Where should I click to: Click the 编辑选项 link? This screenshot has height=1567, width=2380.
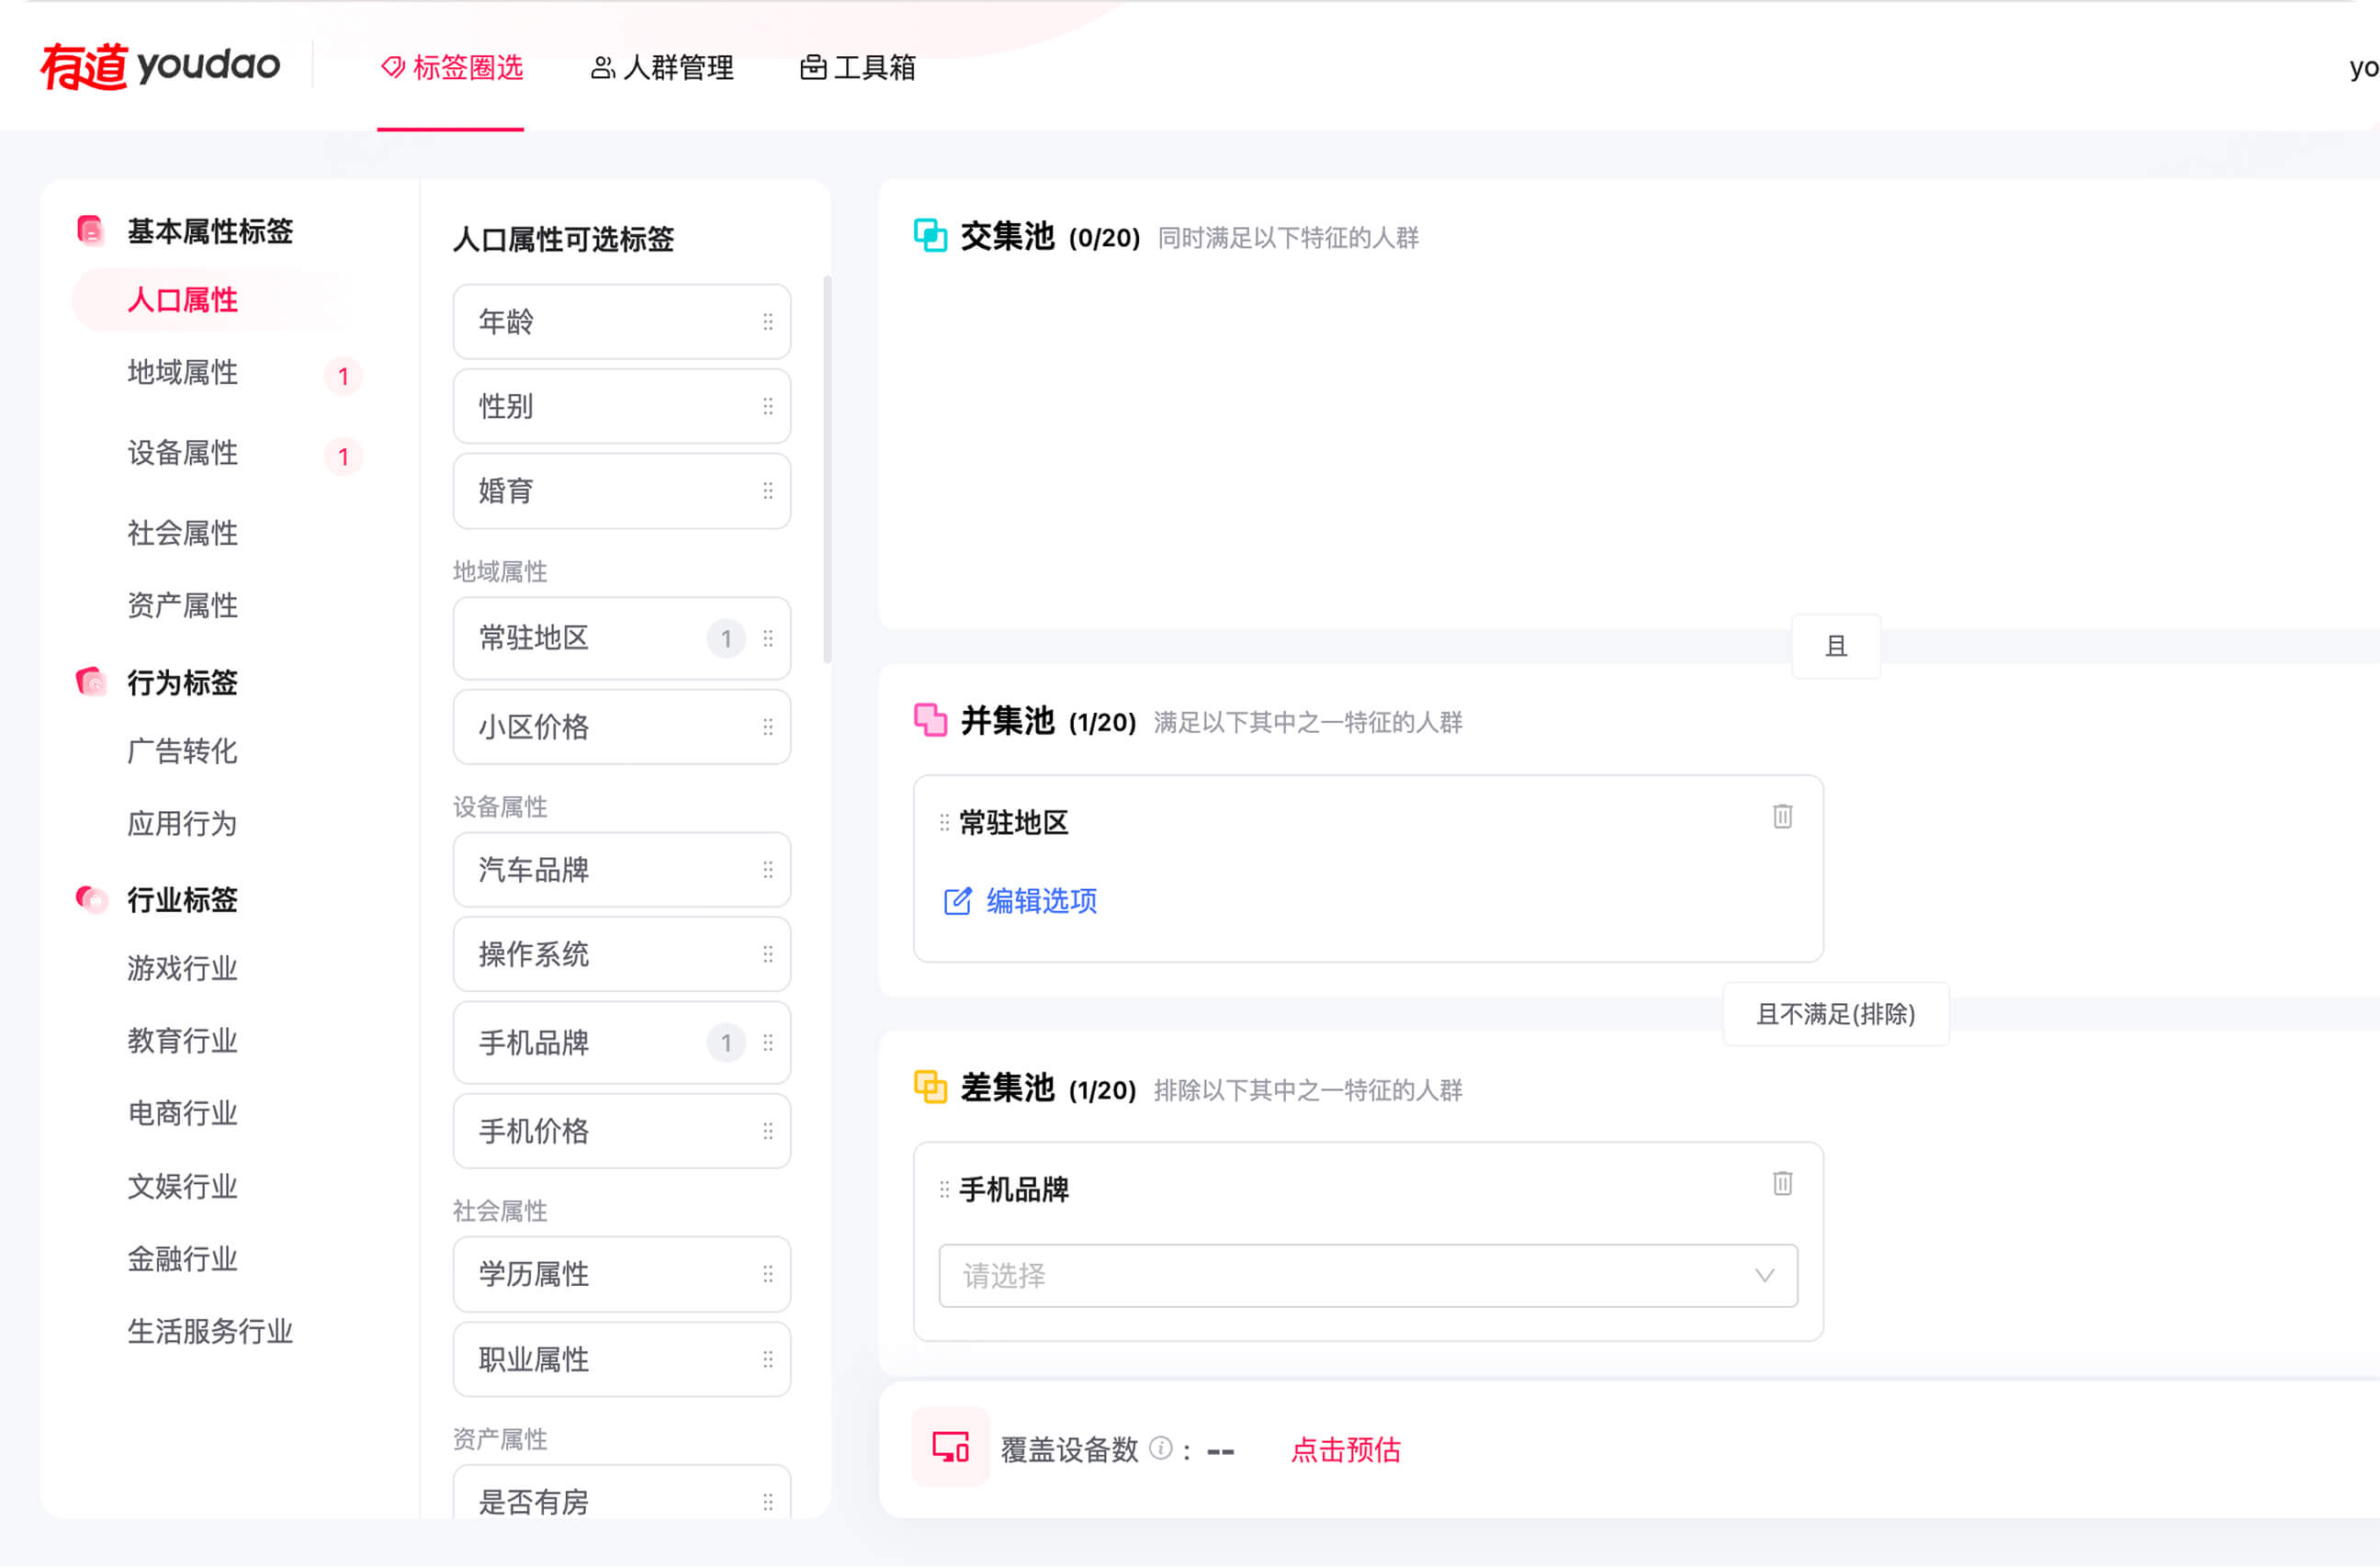[1021, 901]
